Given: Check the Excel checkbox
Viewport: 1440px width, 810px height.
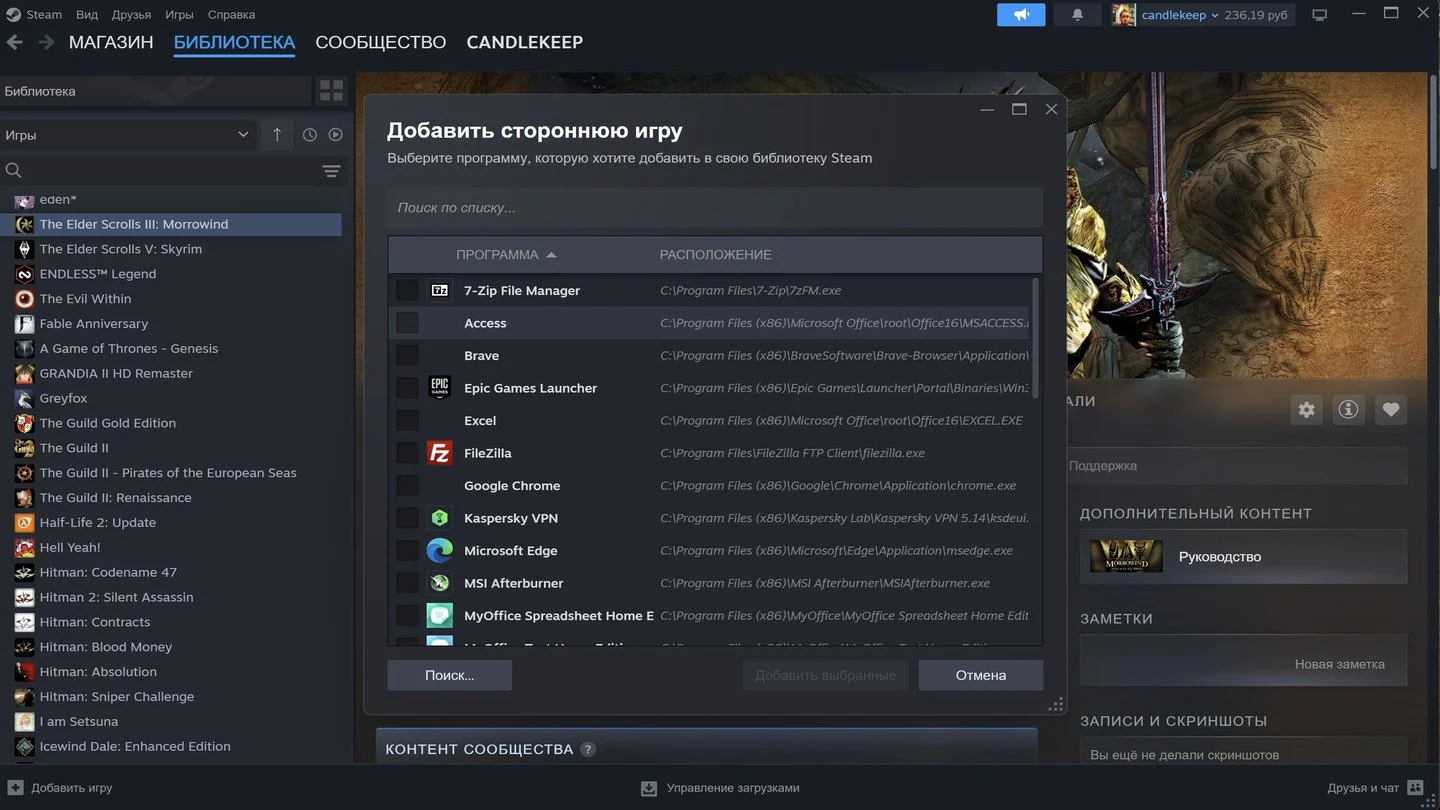Looking at the screenshot, I should point(407,420).
